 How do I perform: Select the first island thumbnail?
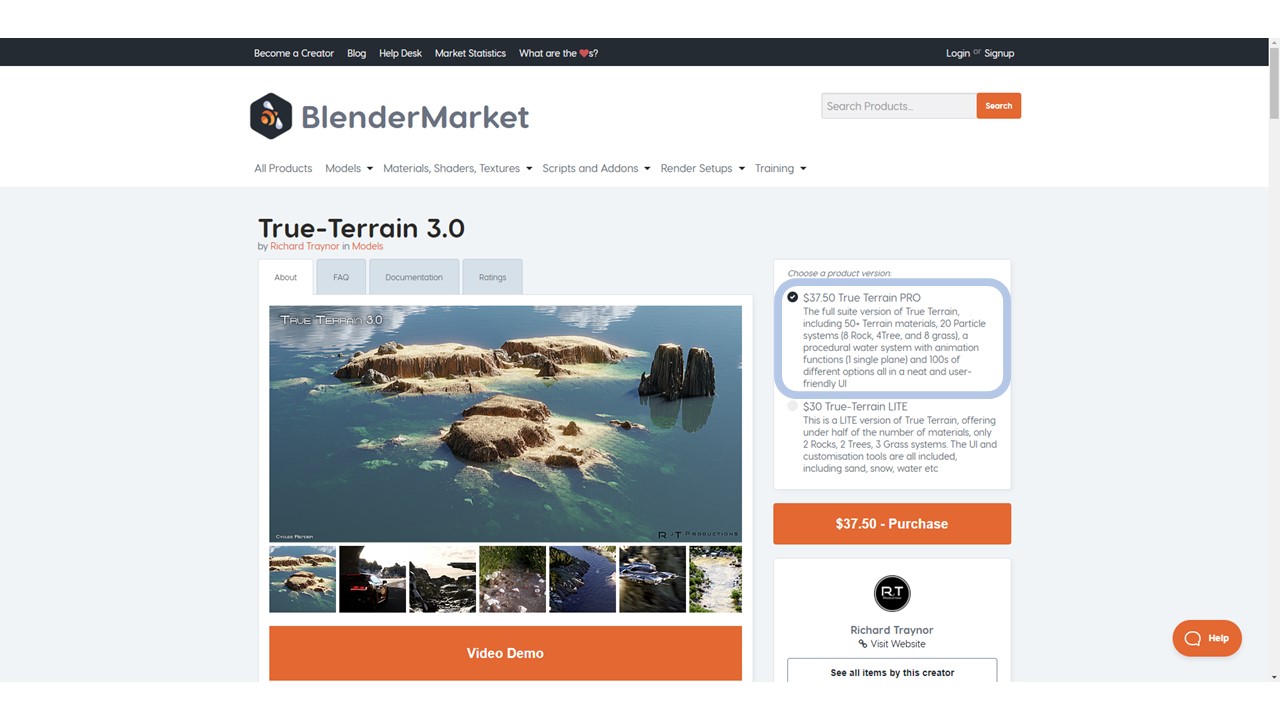302,579
